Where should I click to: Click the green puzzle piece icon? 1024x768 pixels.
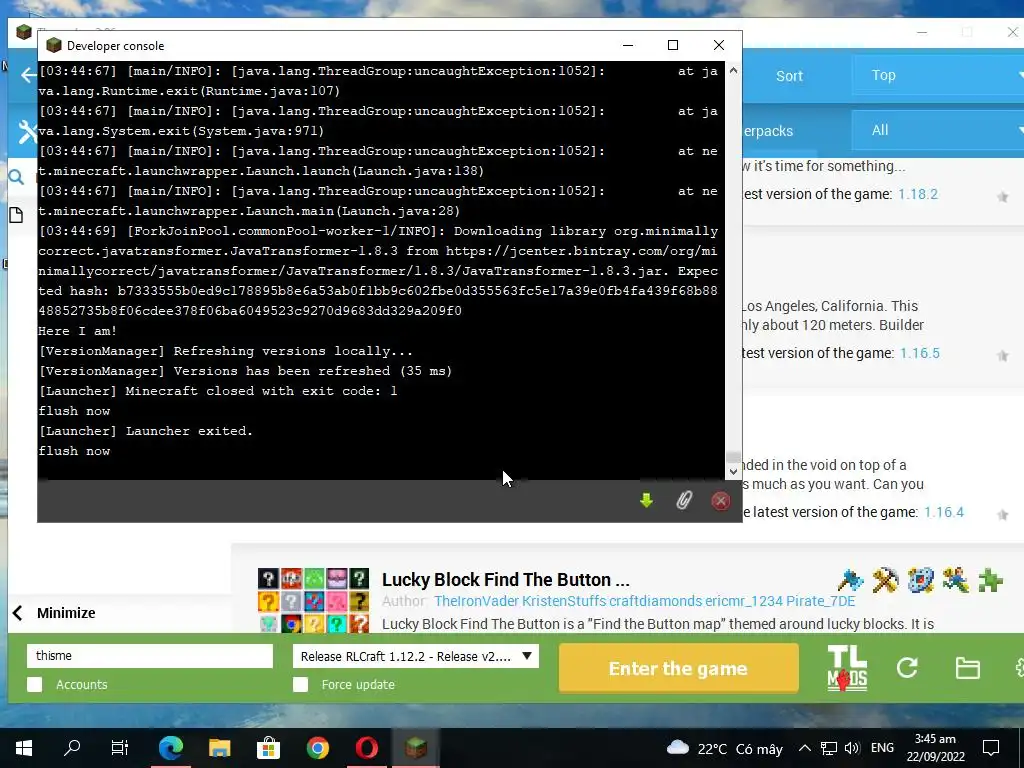[991, 580]
